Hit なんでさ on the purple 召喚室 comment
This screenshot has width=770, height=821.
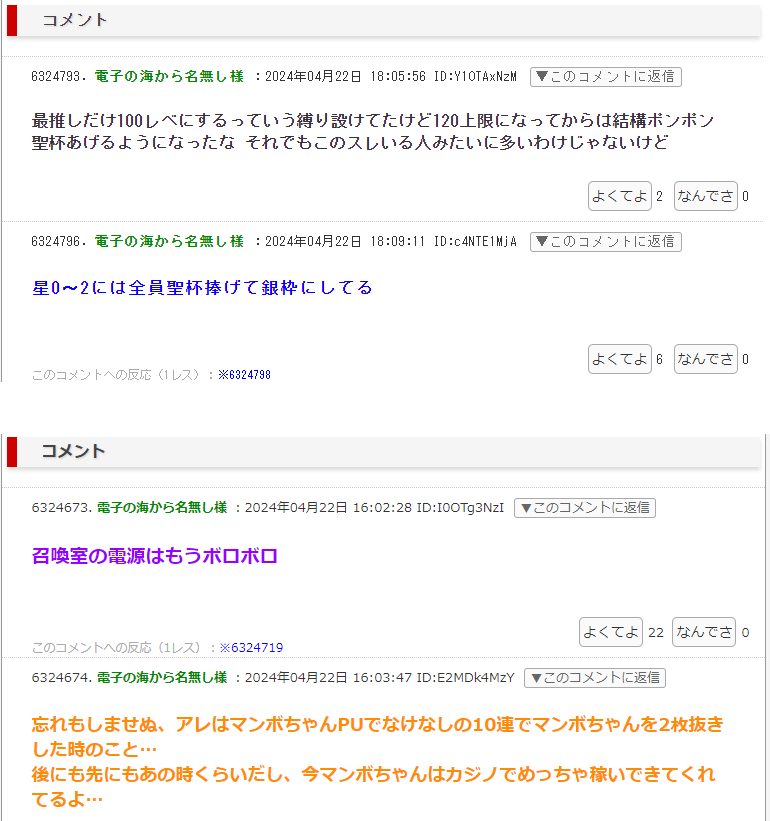[x=704, y=632]
